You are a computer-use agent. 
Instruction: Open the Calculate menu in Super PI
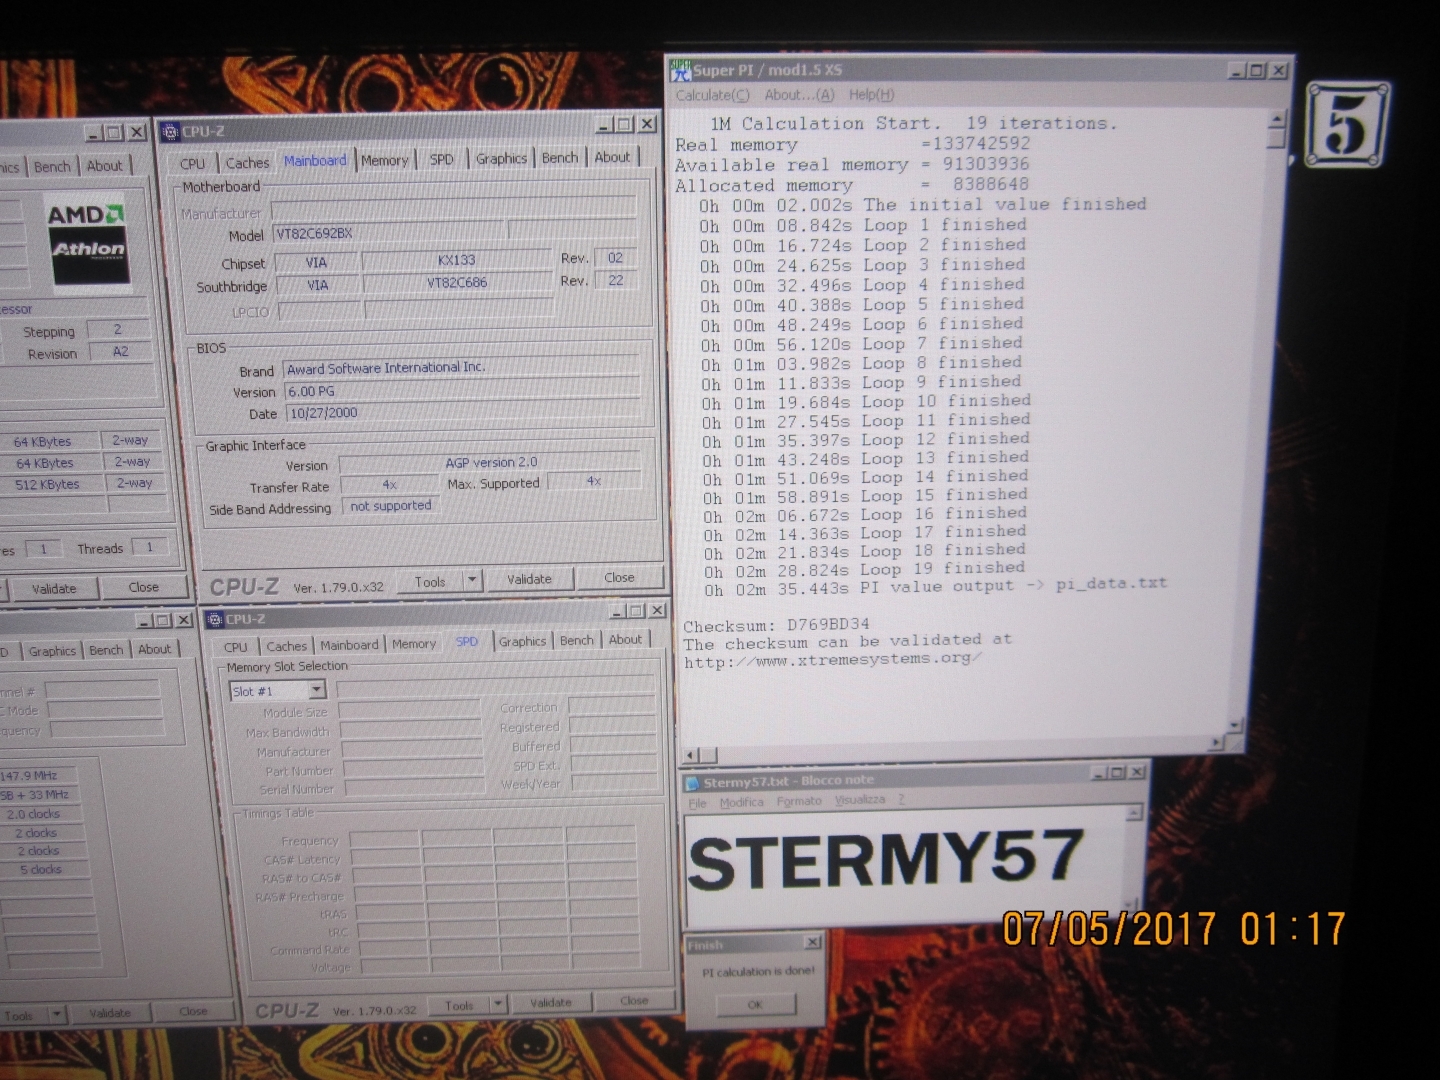point(712,95)
